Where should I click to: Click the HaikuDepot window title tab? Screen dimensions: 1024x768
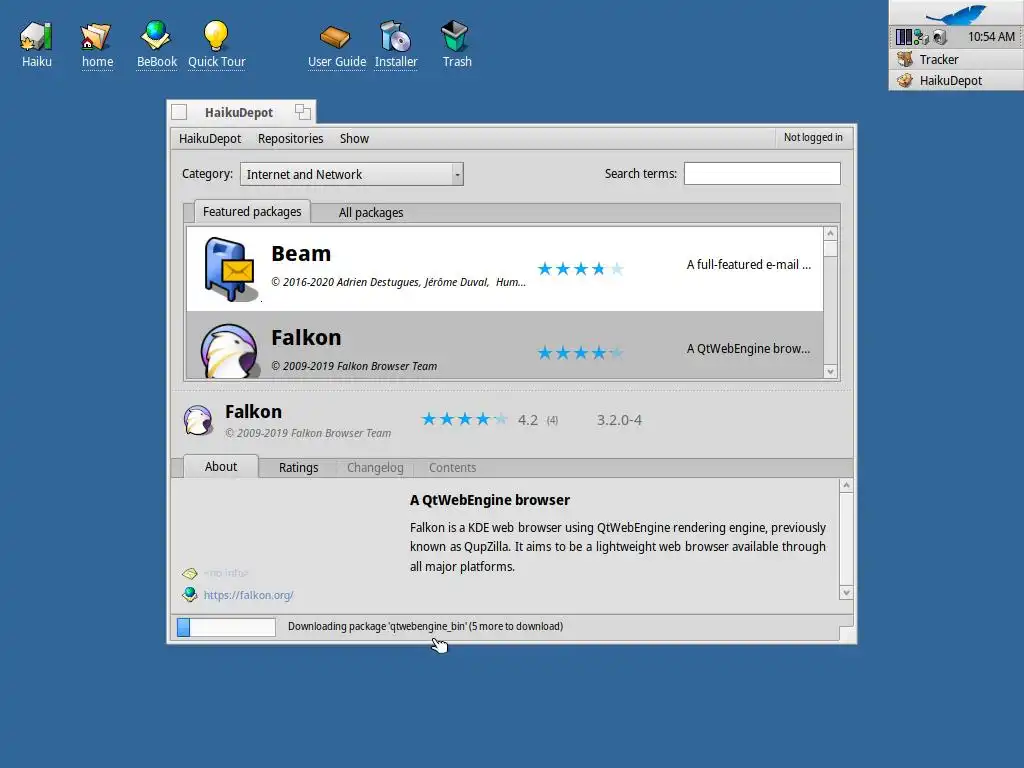pyautogui.click(x=239, y=112)
